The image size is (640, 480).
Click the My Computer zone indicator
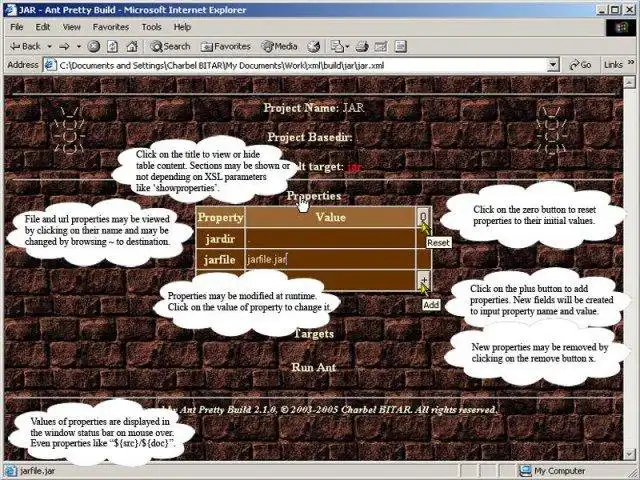[553, 471]
